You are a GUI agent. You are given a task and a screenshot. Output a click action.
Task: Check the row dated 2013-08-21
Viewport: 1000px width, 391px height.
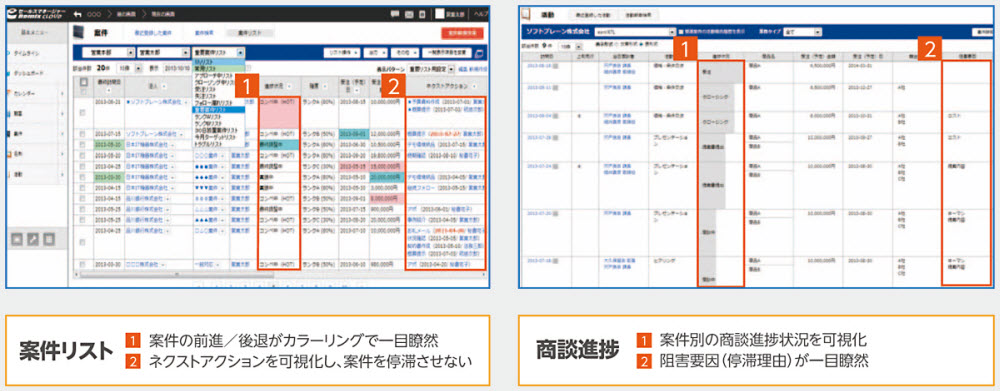click(82, 113)
